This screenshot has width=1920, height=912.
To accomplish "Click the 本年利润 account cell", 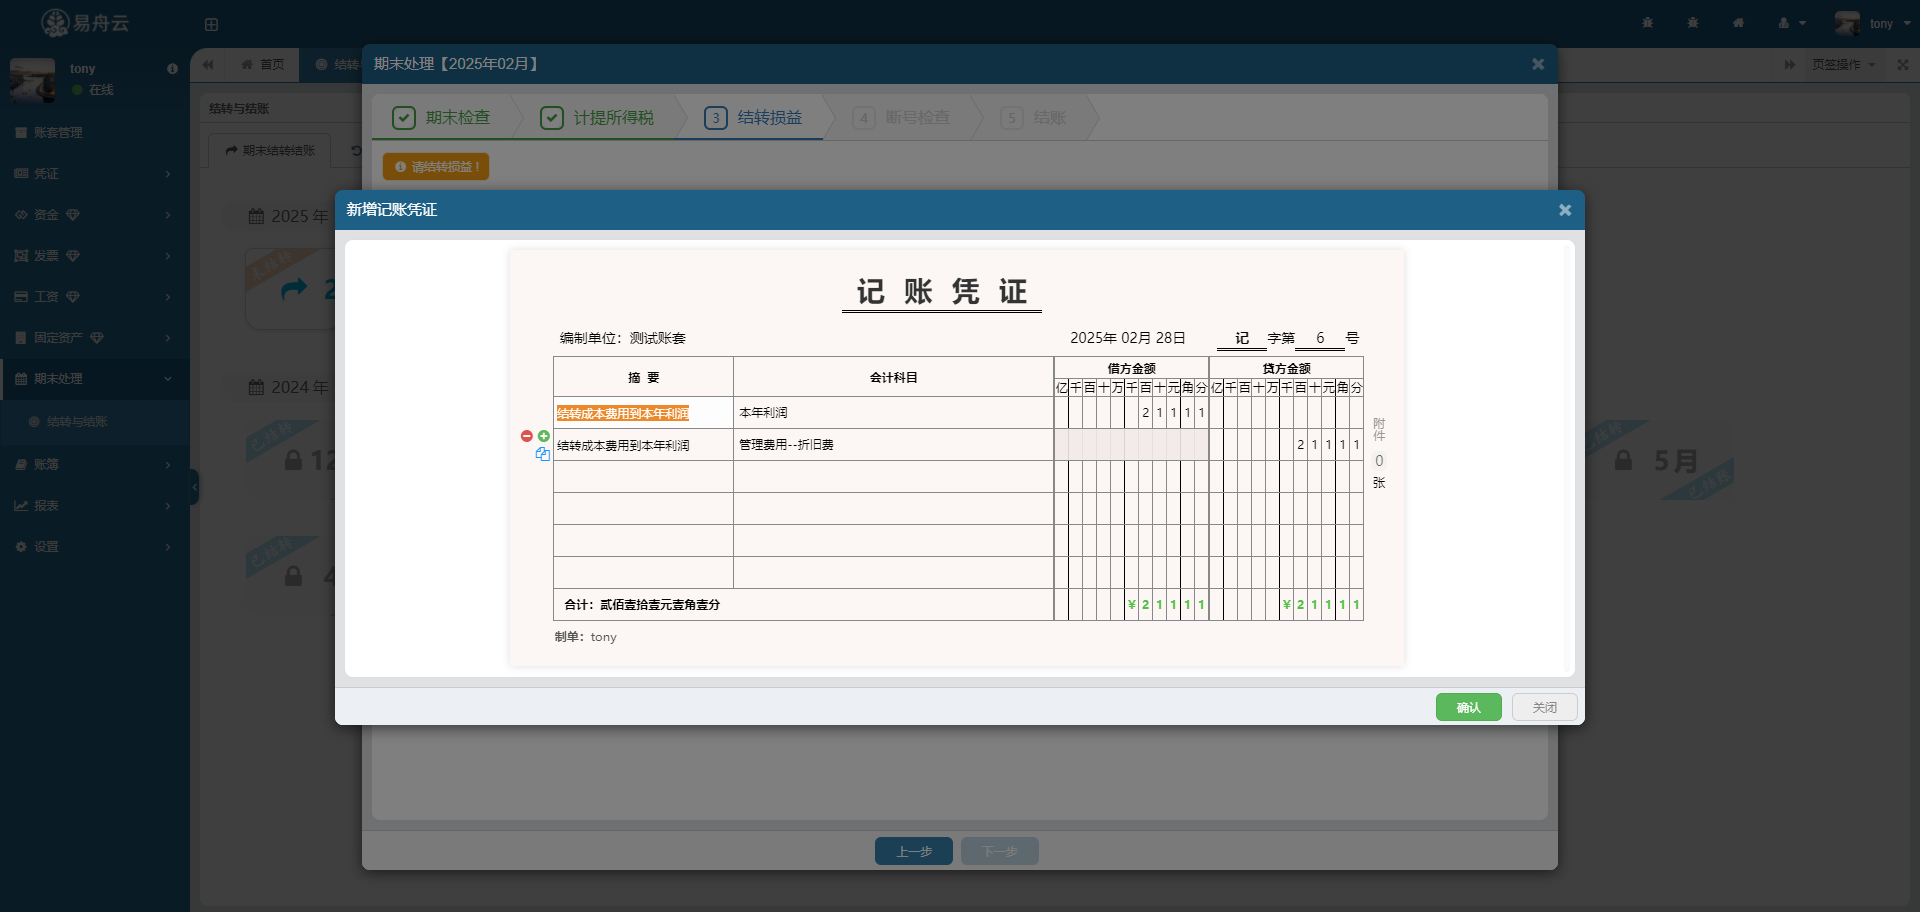I will click(893, 413).
